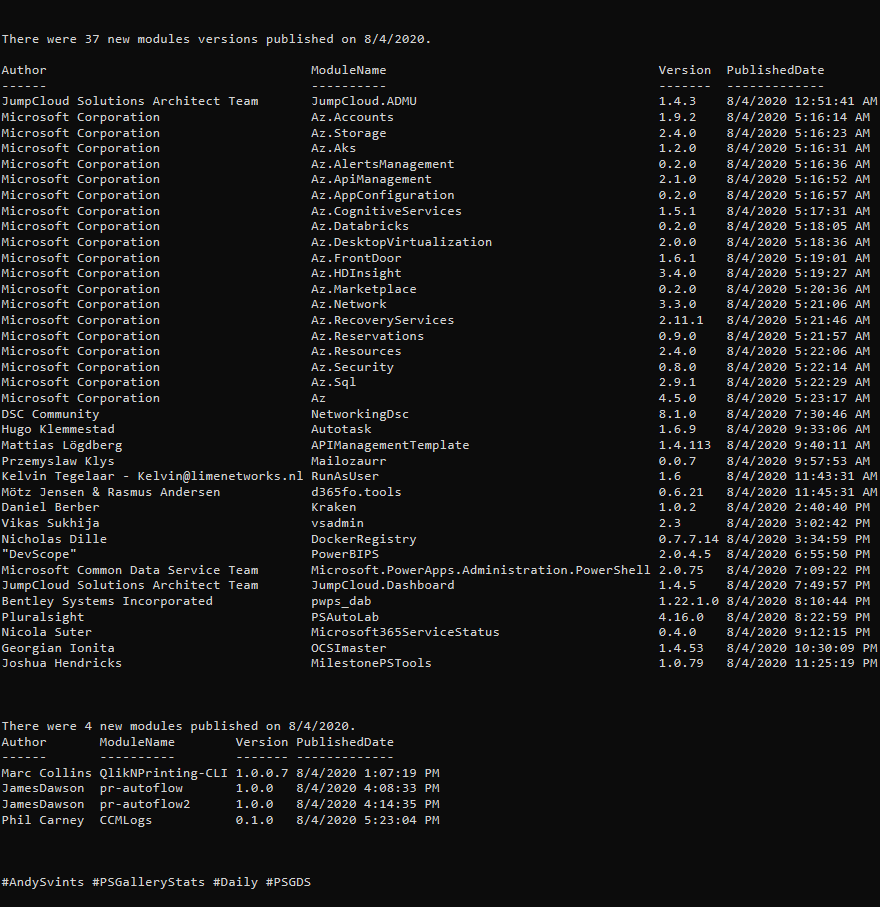Click Az.Security module name
This screenshot has height=907, width=880.
pos(352,367)
